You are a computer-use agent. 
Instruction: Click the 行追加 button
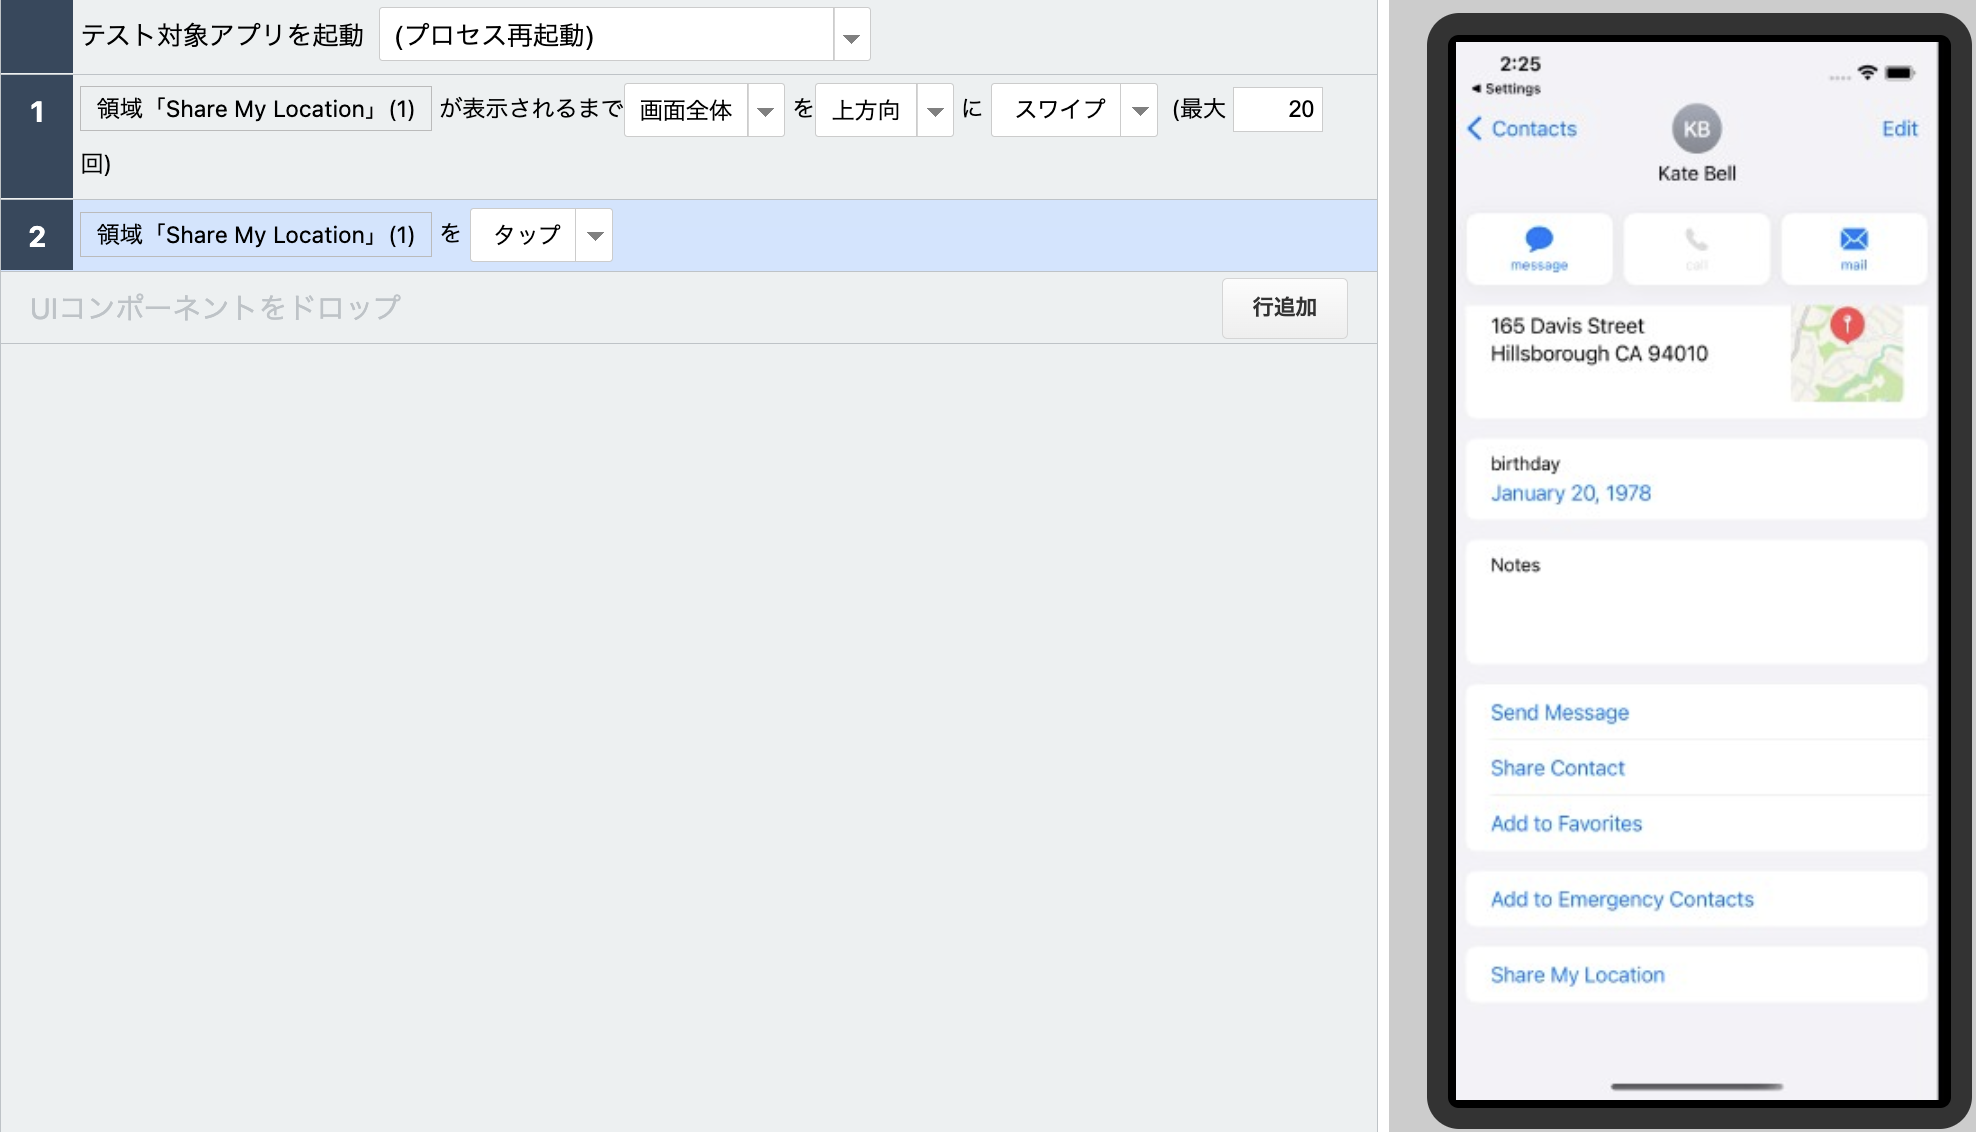click(x=1284, y=308)
